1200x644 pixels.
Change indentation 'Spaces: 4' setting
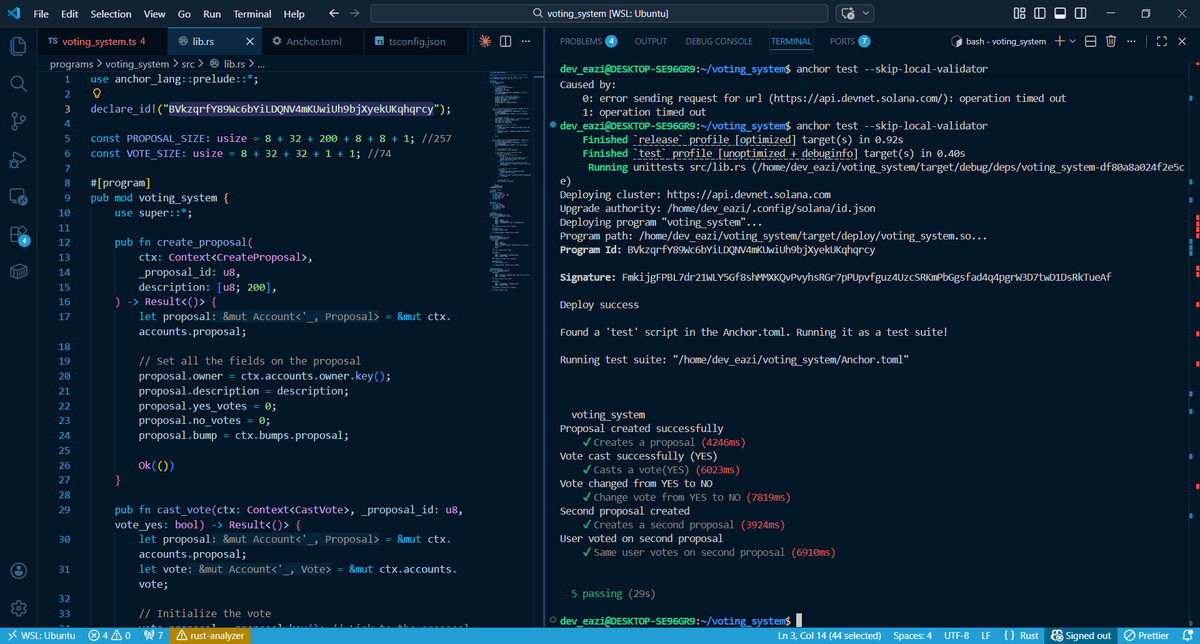click(x=912, y=636)
